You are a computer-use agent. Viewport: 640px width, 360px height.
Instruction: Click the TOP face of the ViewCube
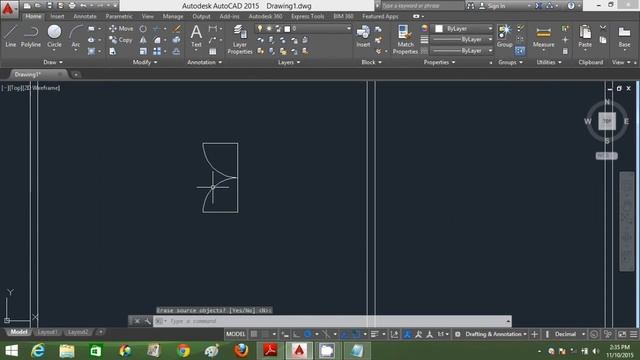click(607, 121)
